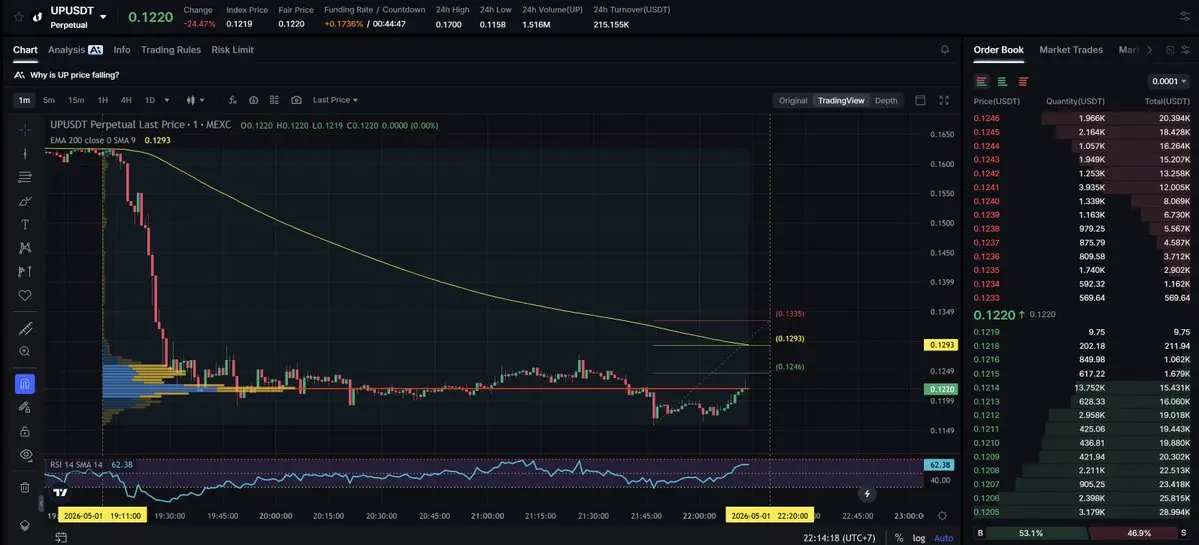
Task: Select the trend line drawing tool
Action: pos(24,153)
